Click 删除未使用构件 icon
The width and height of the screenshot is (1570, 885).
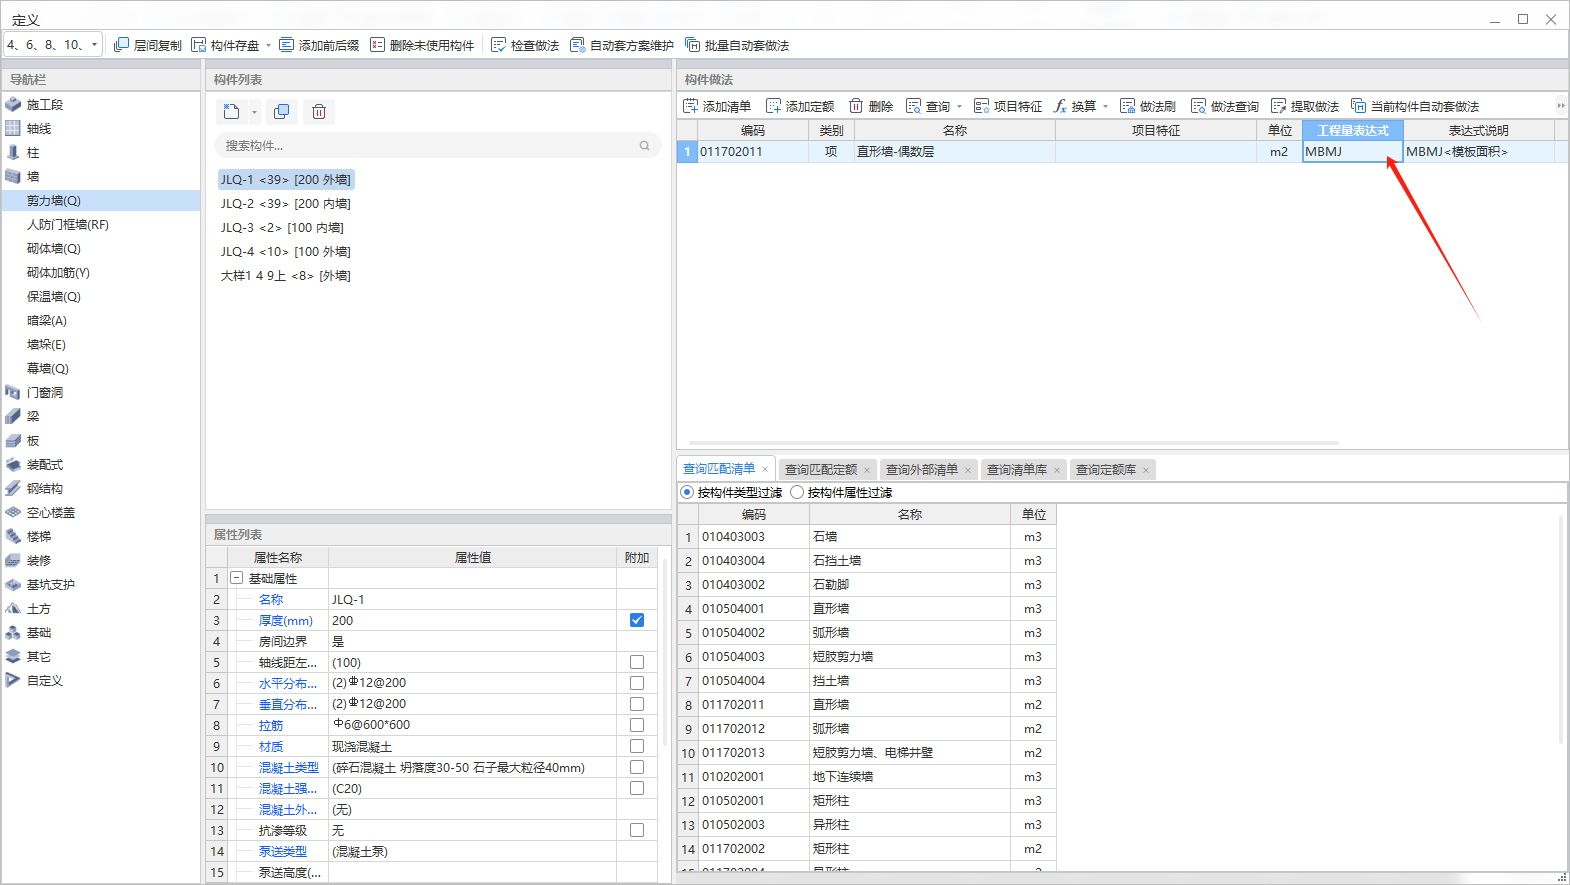(377, 45)
